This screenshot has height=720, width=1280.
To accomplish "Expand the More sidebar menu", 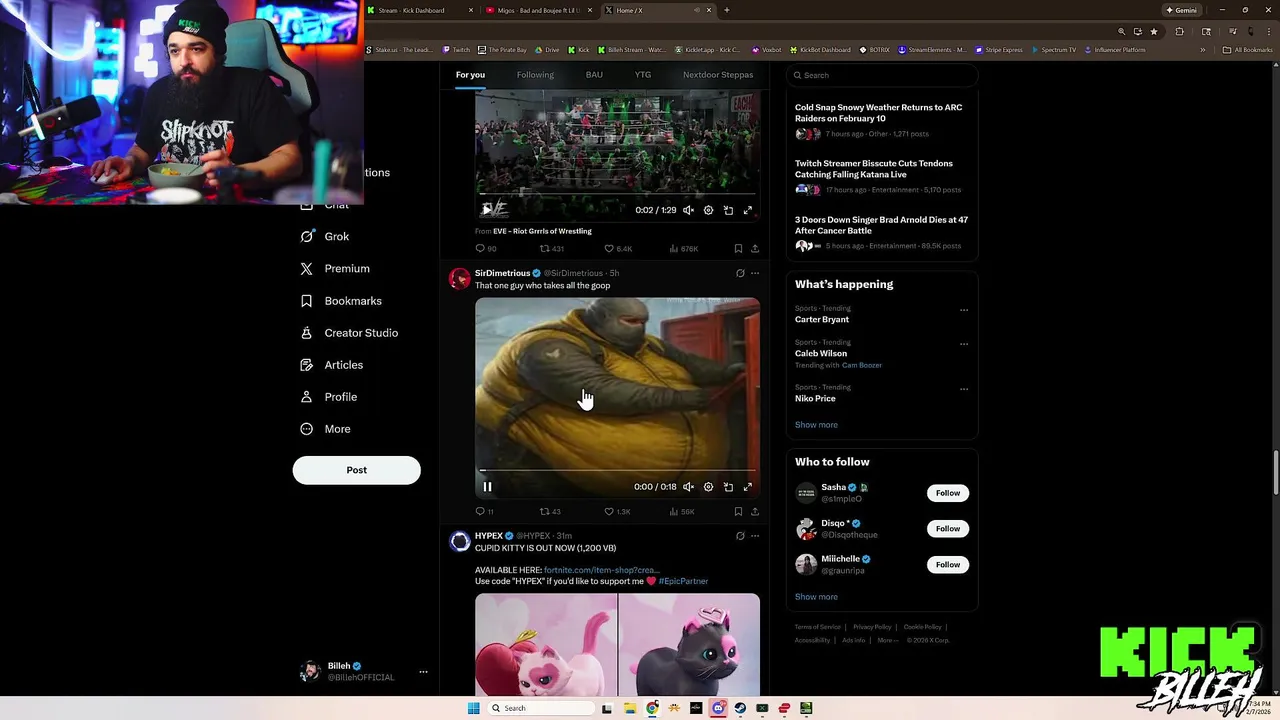I will coord(325,429).
